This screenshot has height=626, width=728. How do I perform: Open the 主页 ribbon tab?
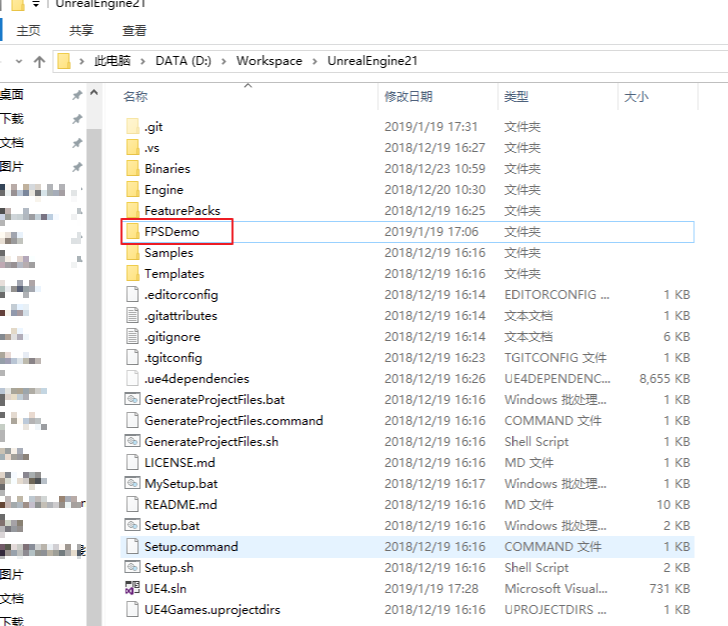coord(29,31)
